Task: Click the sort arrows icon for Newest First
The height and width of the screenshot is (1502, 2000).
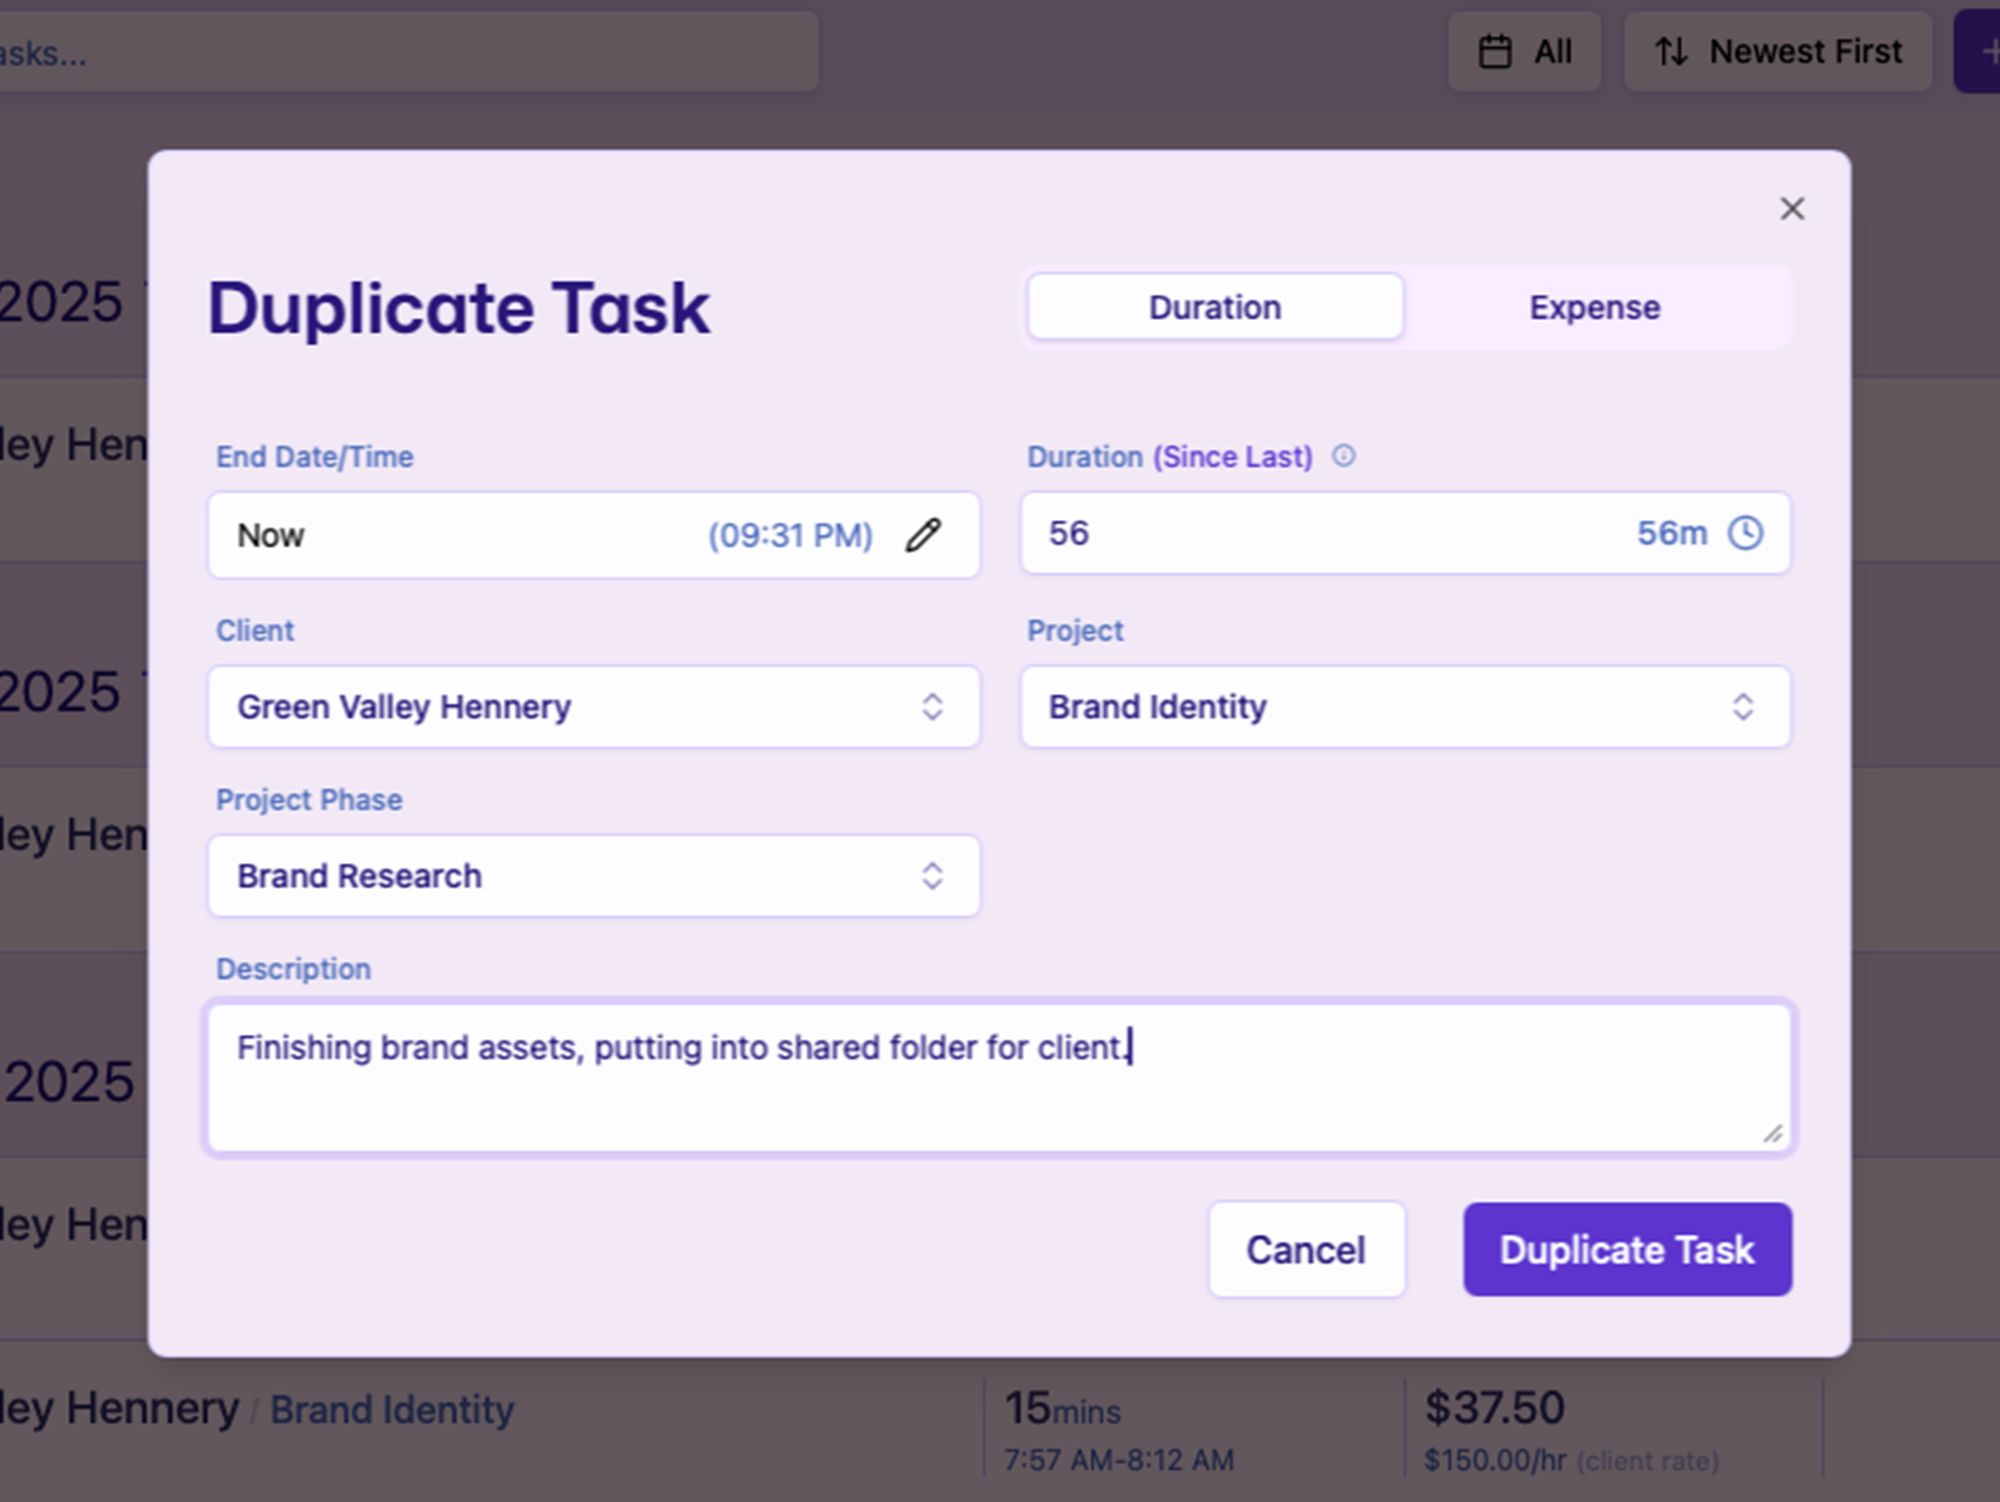Action: coord(1671,52)
